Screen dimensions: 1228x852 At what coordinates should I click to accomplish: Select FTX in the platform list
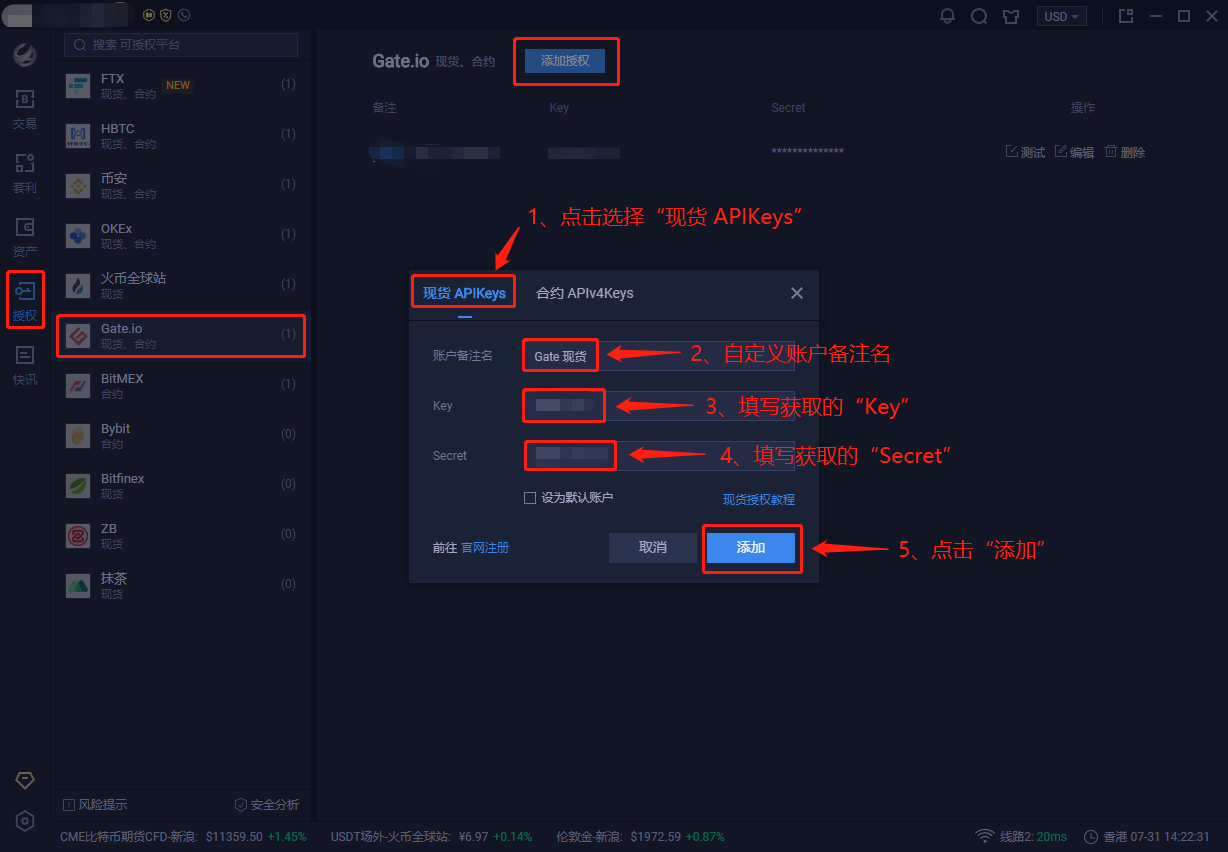181,86
